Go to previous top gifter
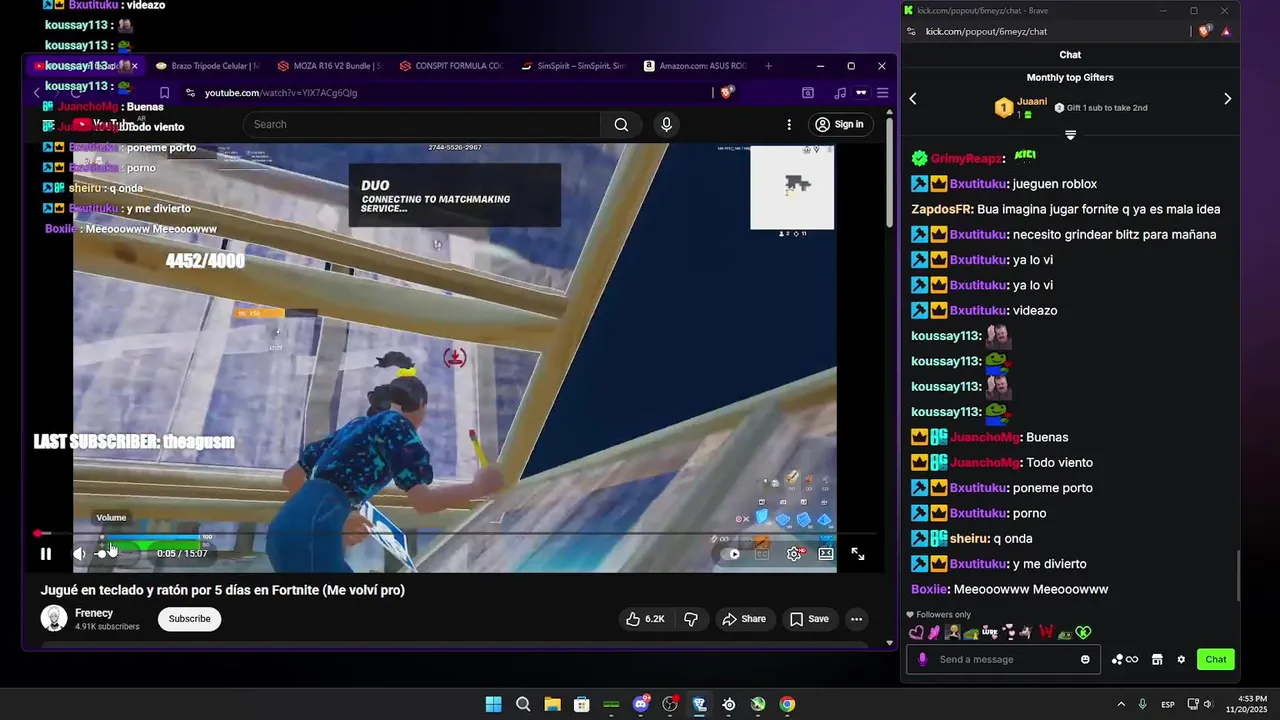Screen dimensions: 1280x720 tap(912, 98)
